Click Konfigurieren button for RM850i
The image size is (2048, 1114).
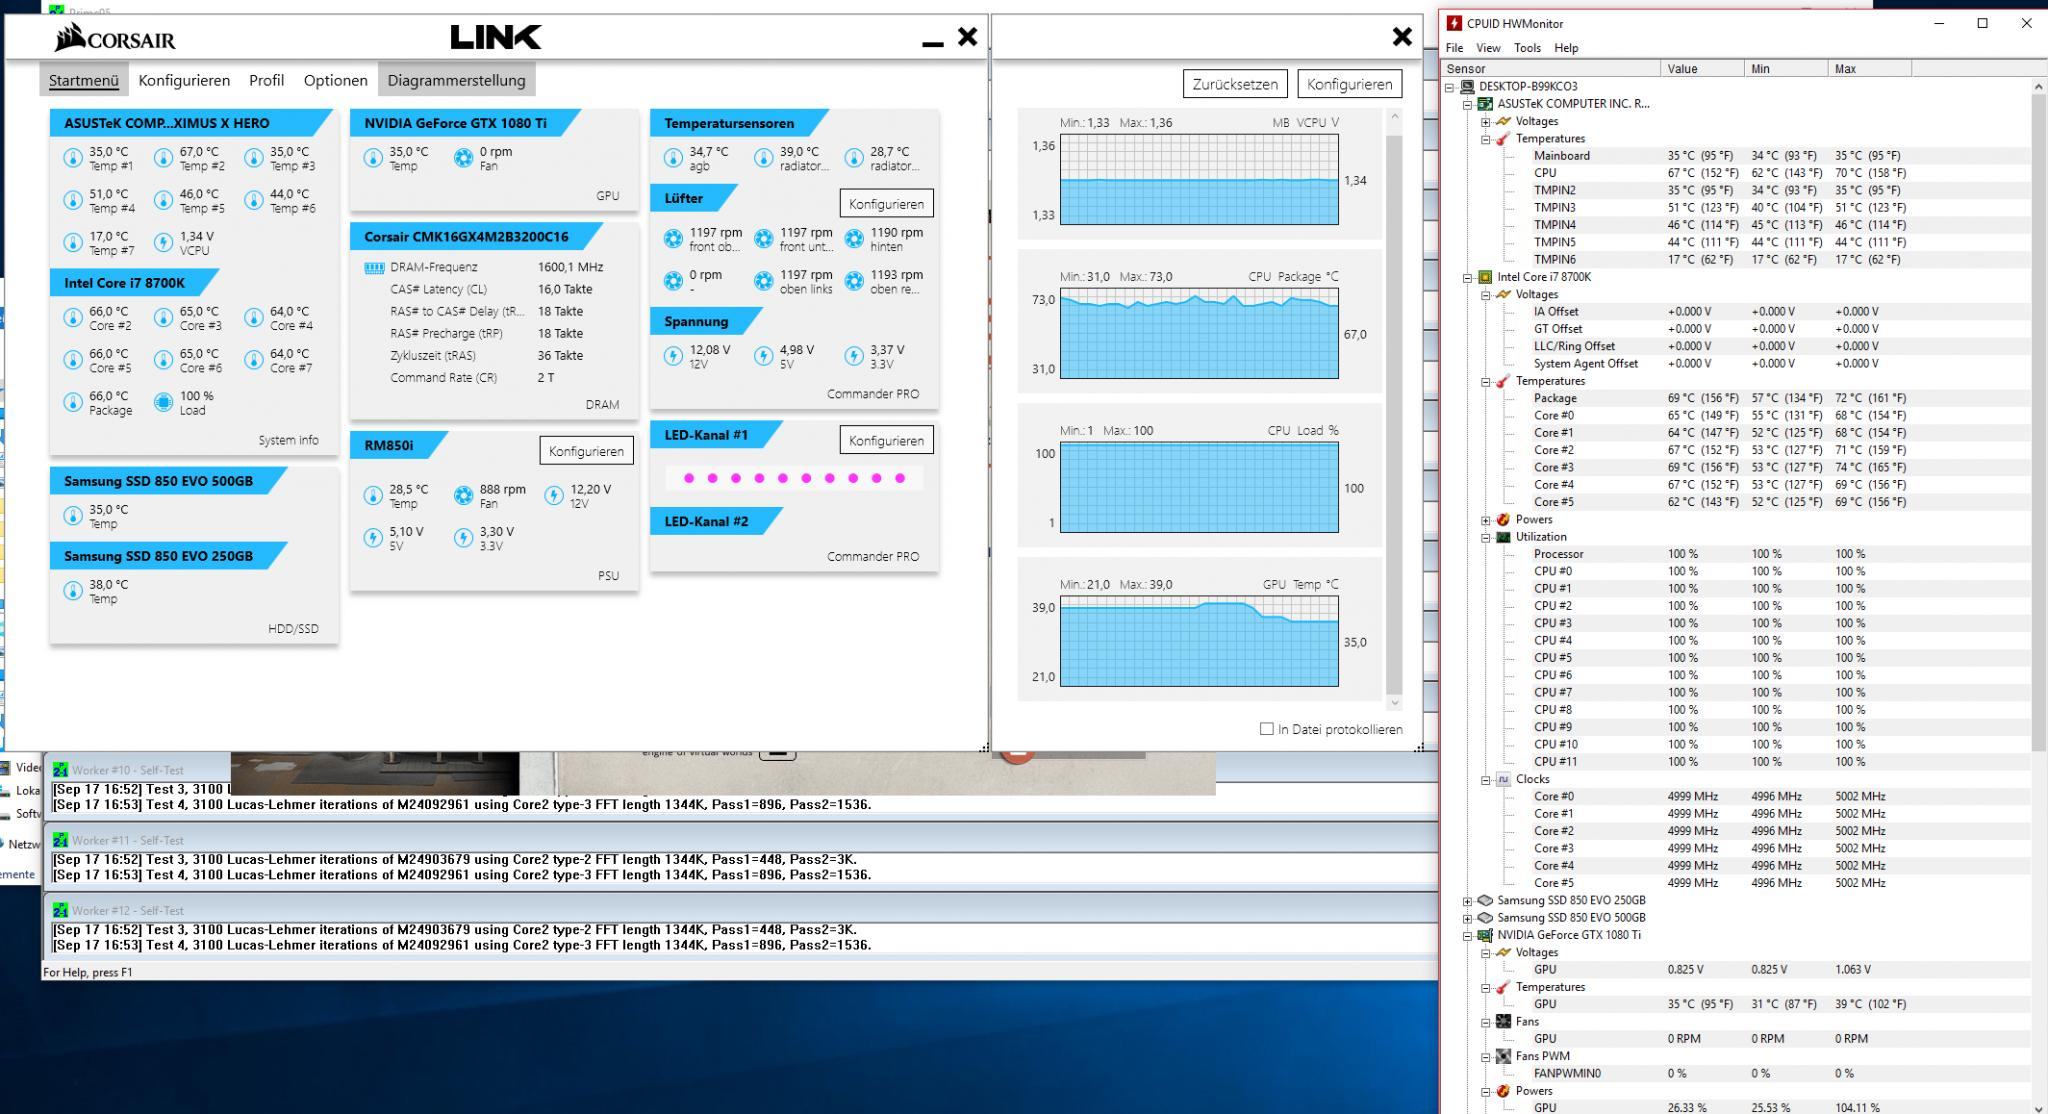click(x=586, y=451)
